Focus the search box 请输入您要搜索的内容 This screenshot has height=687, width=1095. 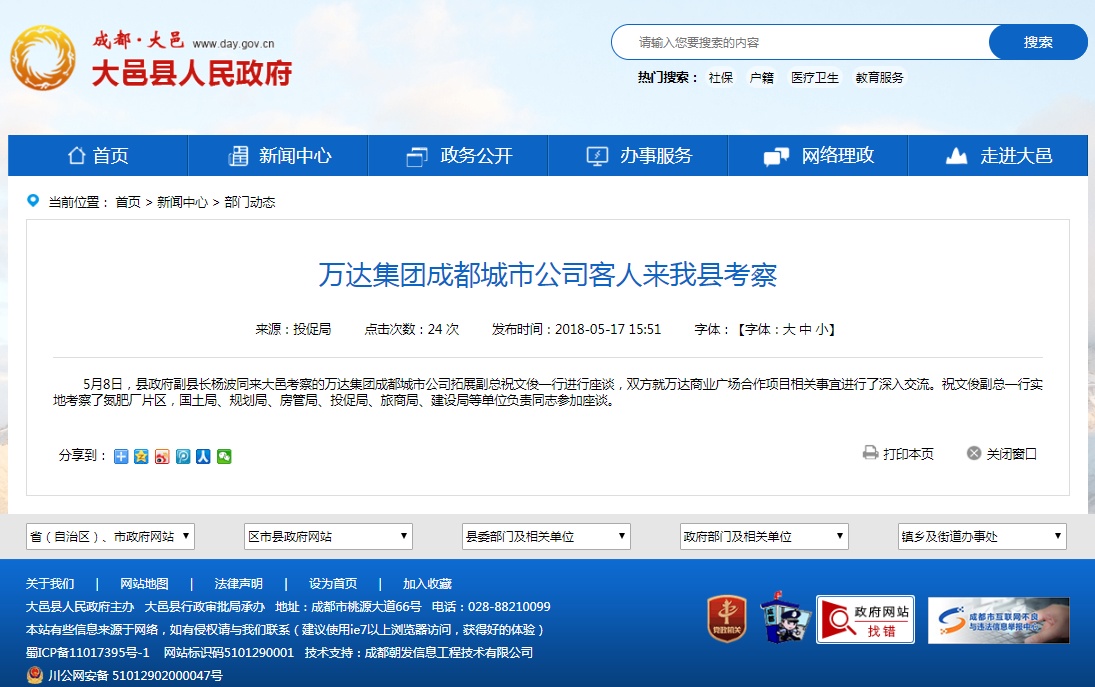(800, 42)
